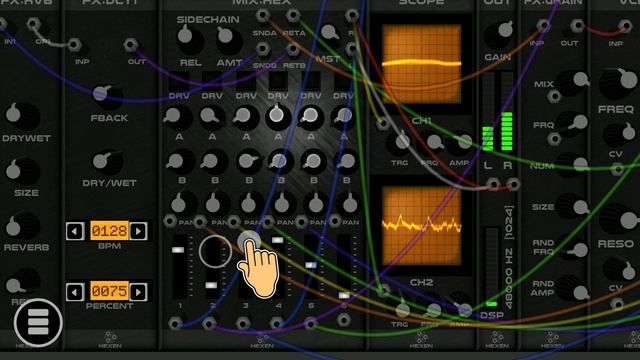The height and width of the screenshot is (360, 640).
Task: Click the SNDA send jack
Action: 262,16
